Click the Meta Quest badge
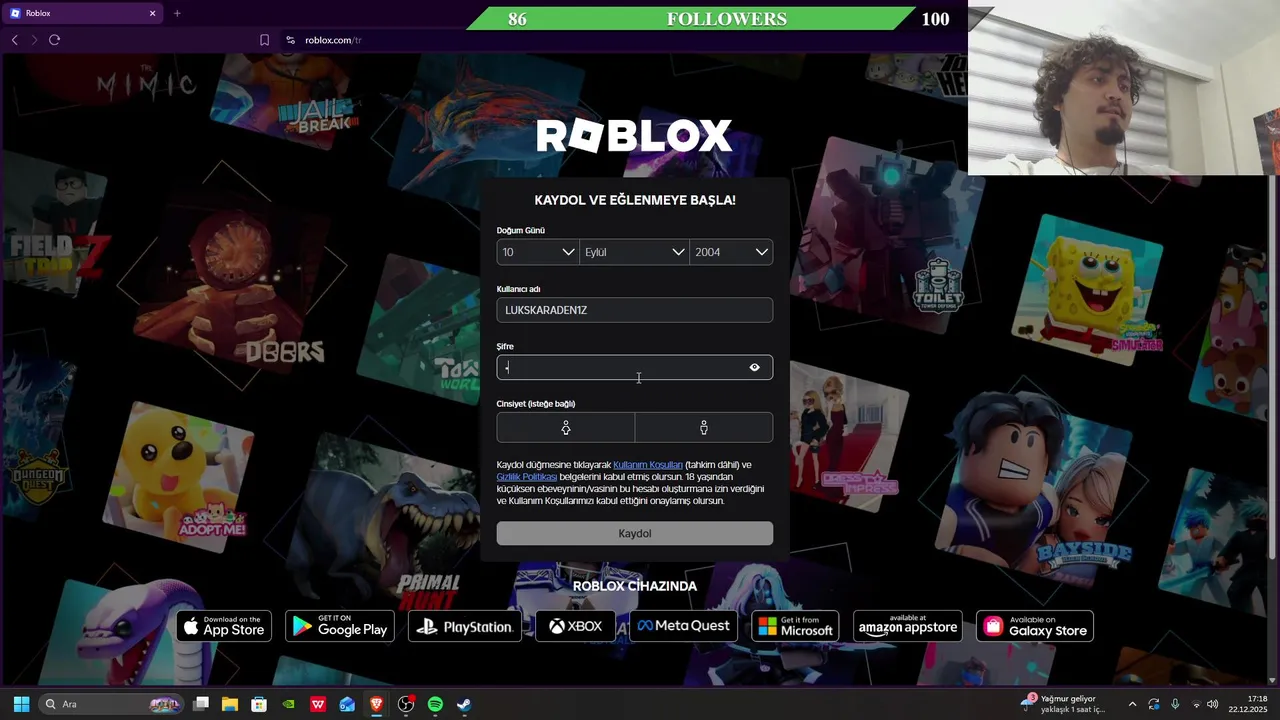 [684, 626]
